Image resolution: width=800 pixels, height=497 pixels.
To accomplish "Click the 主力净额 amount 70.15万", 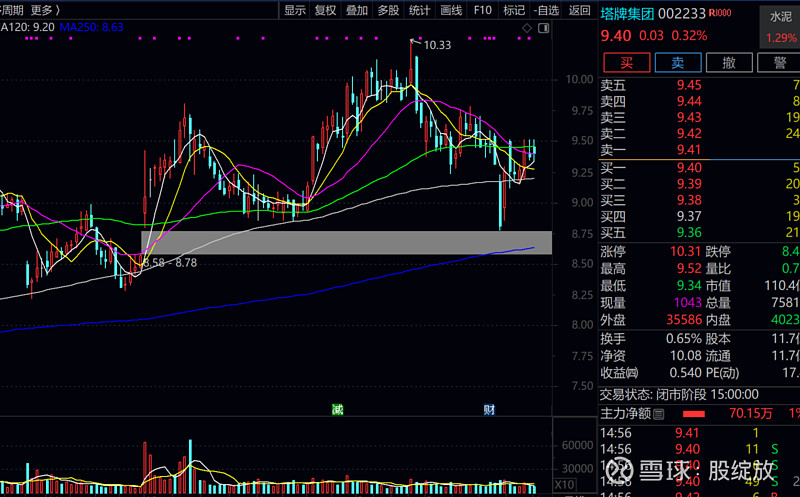I will (x=750, y=413).
